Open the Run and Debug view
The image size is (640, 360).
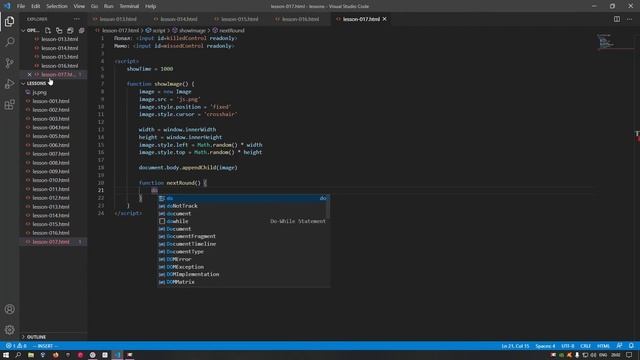coord(9,84)
